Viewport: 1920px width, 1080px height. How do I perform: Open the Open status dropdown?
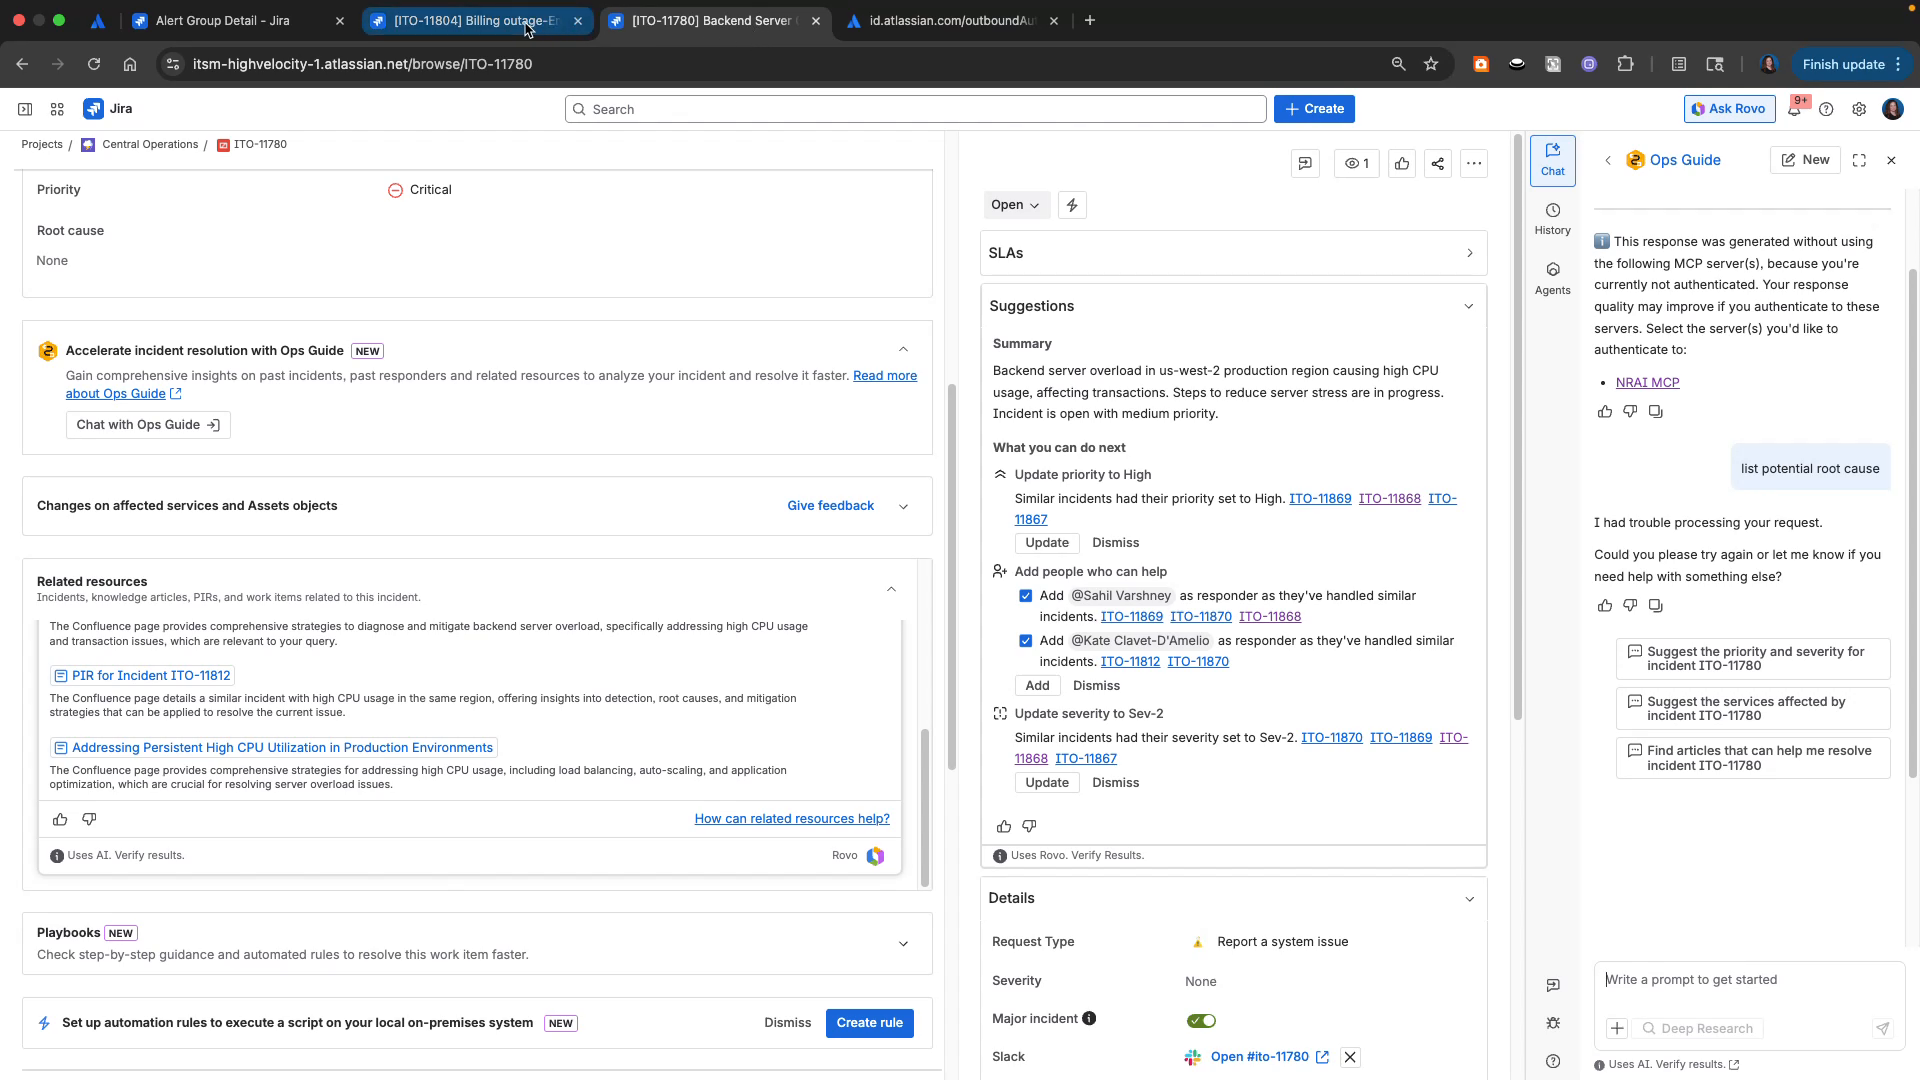1015,204
